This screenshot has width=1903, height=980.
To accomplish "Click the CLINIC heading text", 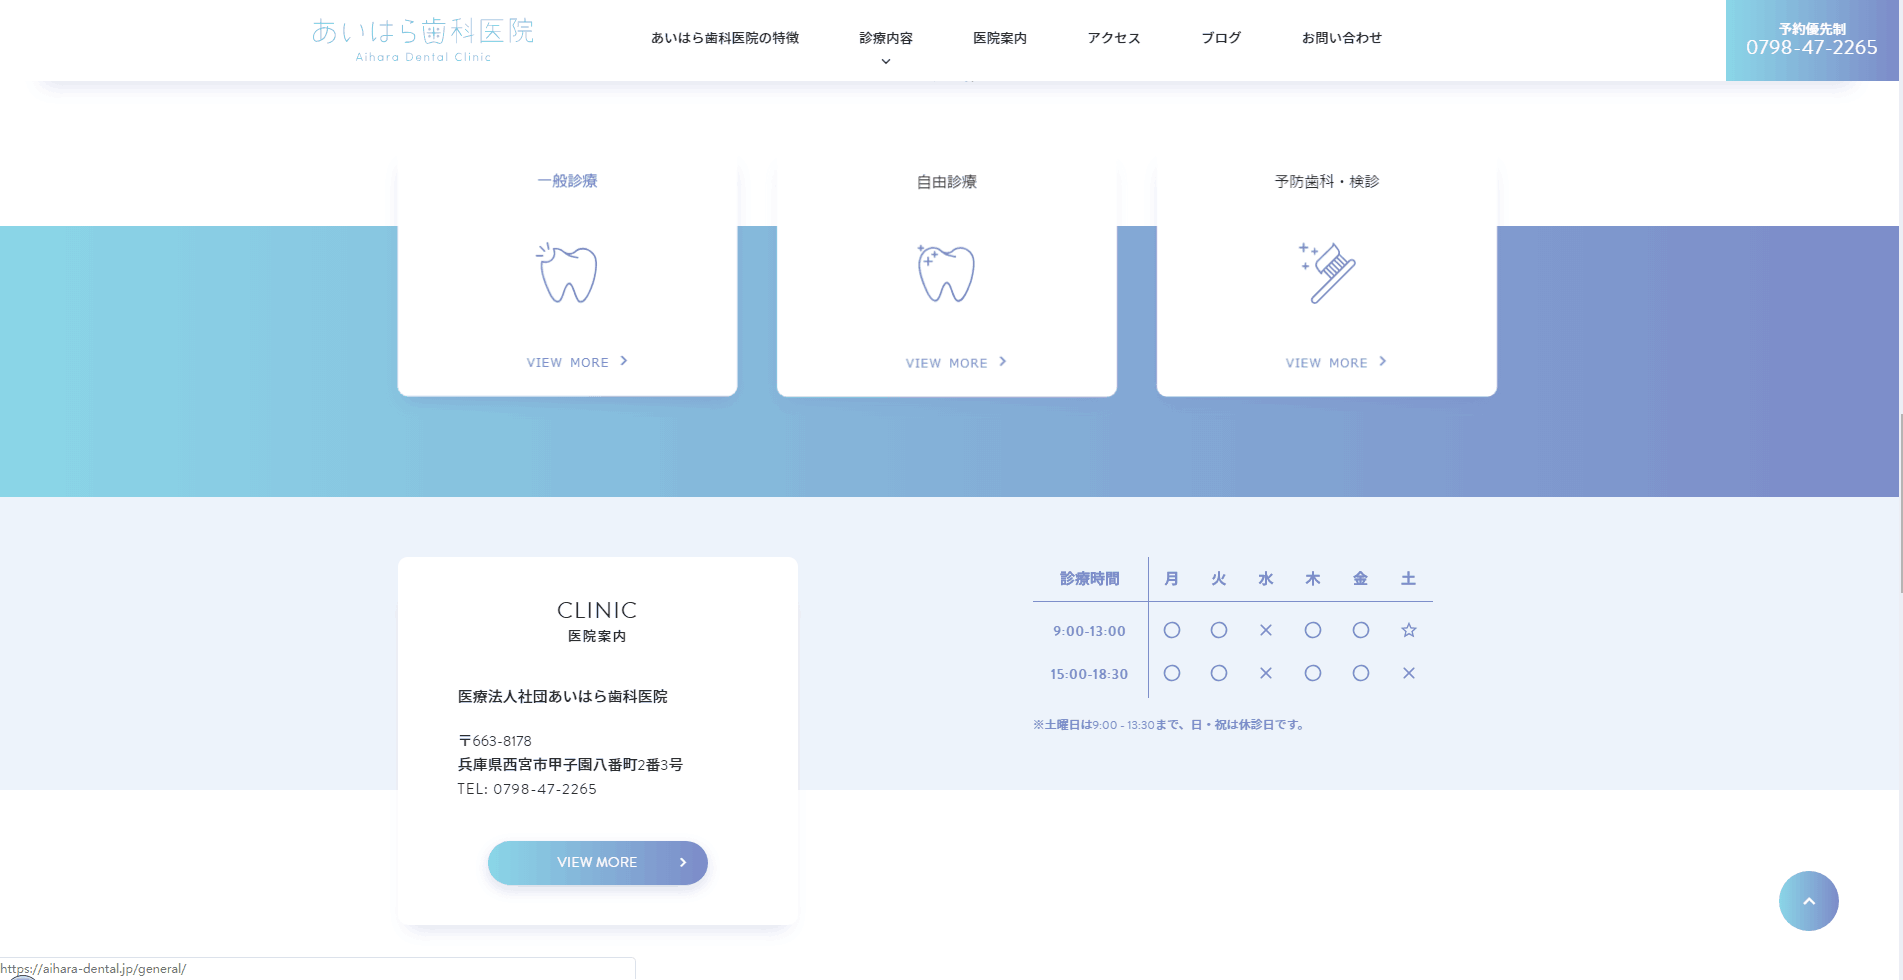I will (x=597, y=610).
